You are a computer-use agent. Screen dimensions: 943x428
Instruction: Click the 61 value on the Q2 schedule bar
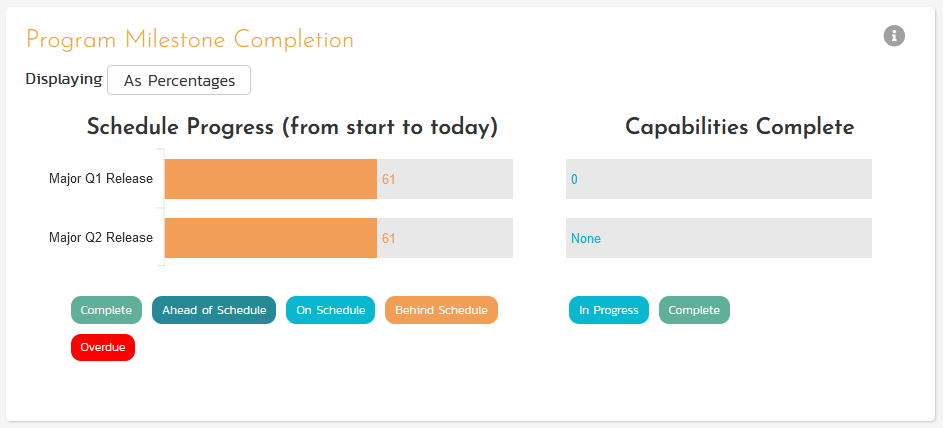tap(389, 239)
